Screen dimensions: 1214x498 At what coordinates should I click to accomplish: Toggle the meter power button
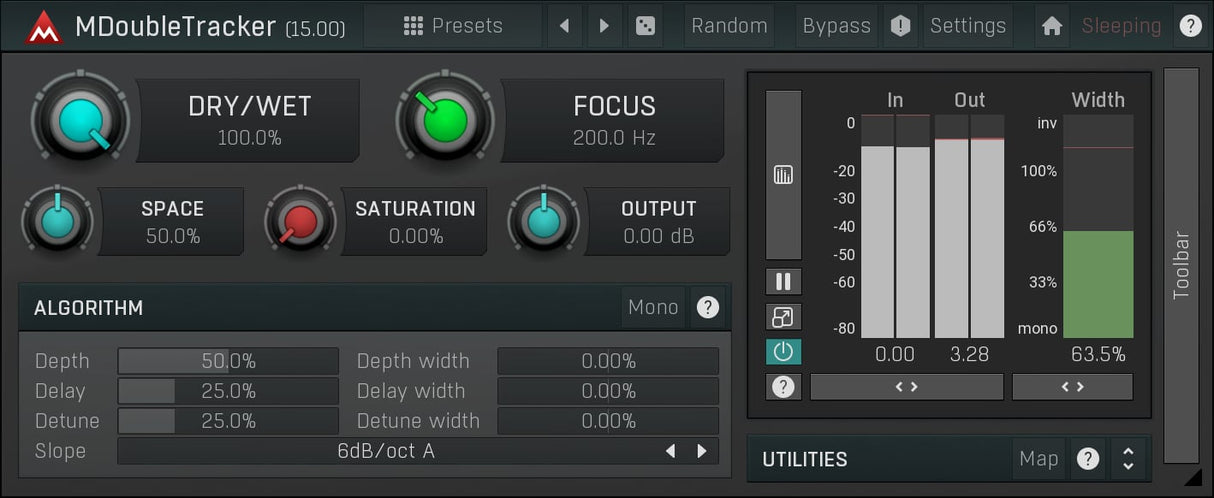point(783,352)
